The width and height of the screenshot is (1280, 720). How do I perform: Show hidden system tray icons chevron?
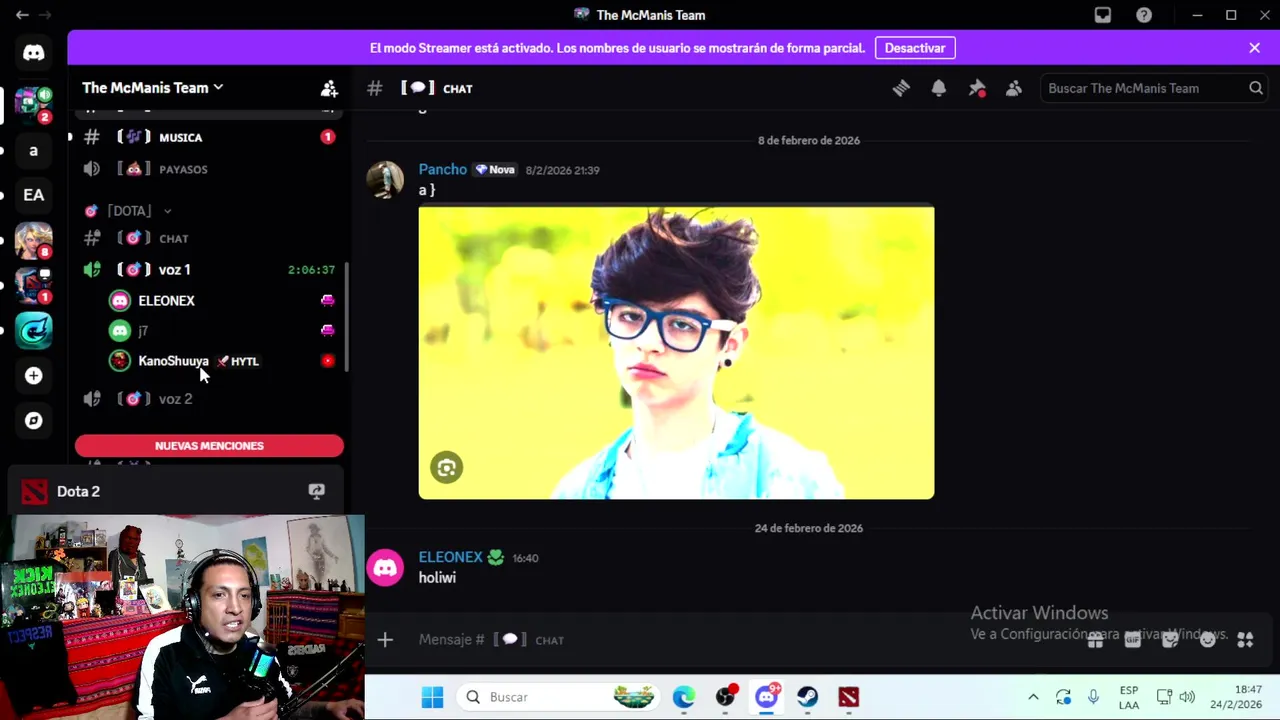(1033, 697)
